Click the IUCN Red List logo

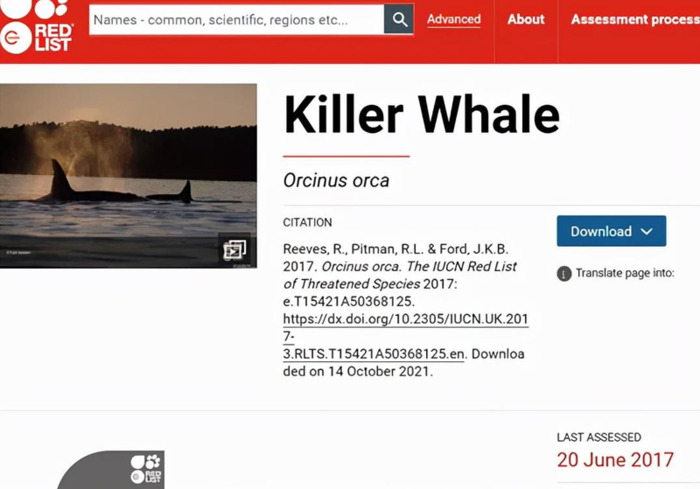point(37,28)
